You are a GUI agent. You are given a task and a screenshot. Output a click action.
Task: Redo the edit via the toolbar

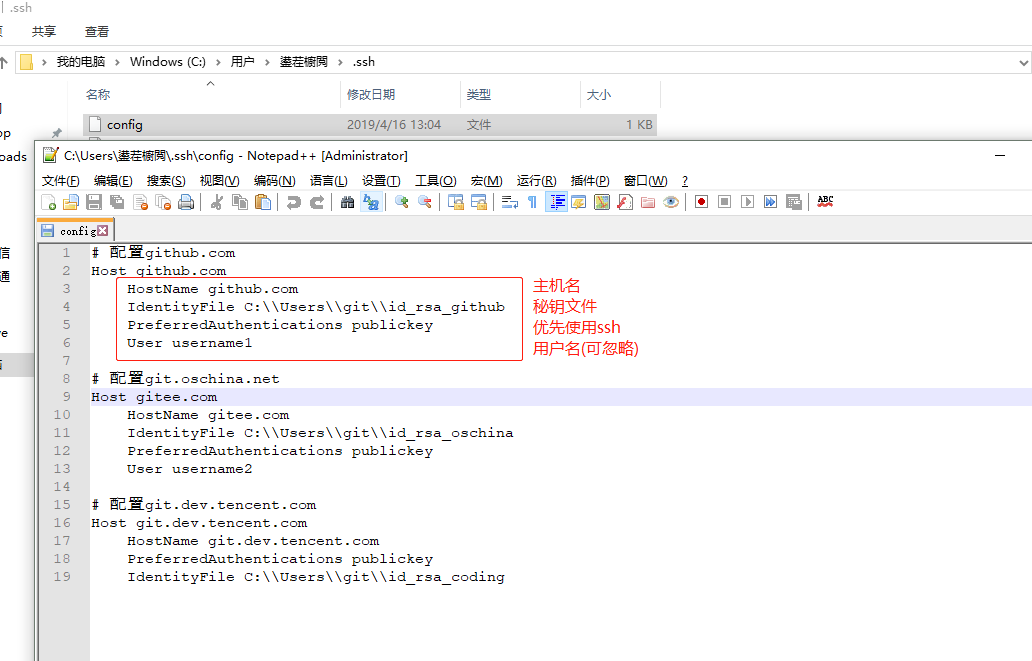317,202
